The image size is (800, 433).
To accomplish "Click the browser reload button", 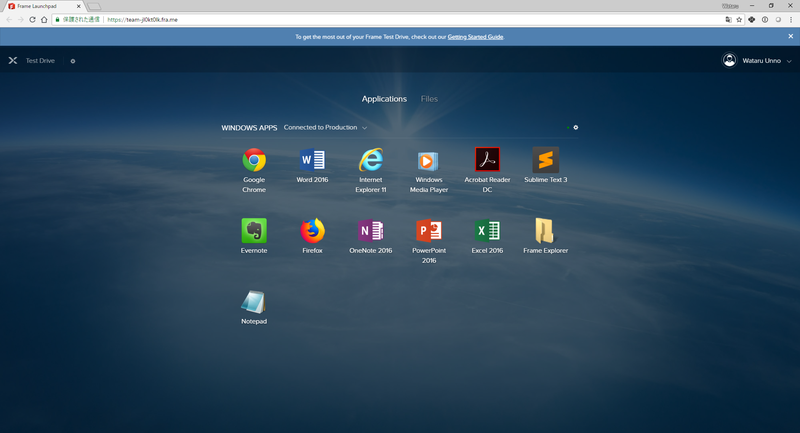I will pos(32,20).
